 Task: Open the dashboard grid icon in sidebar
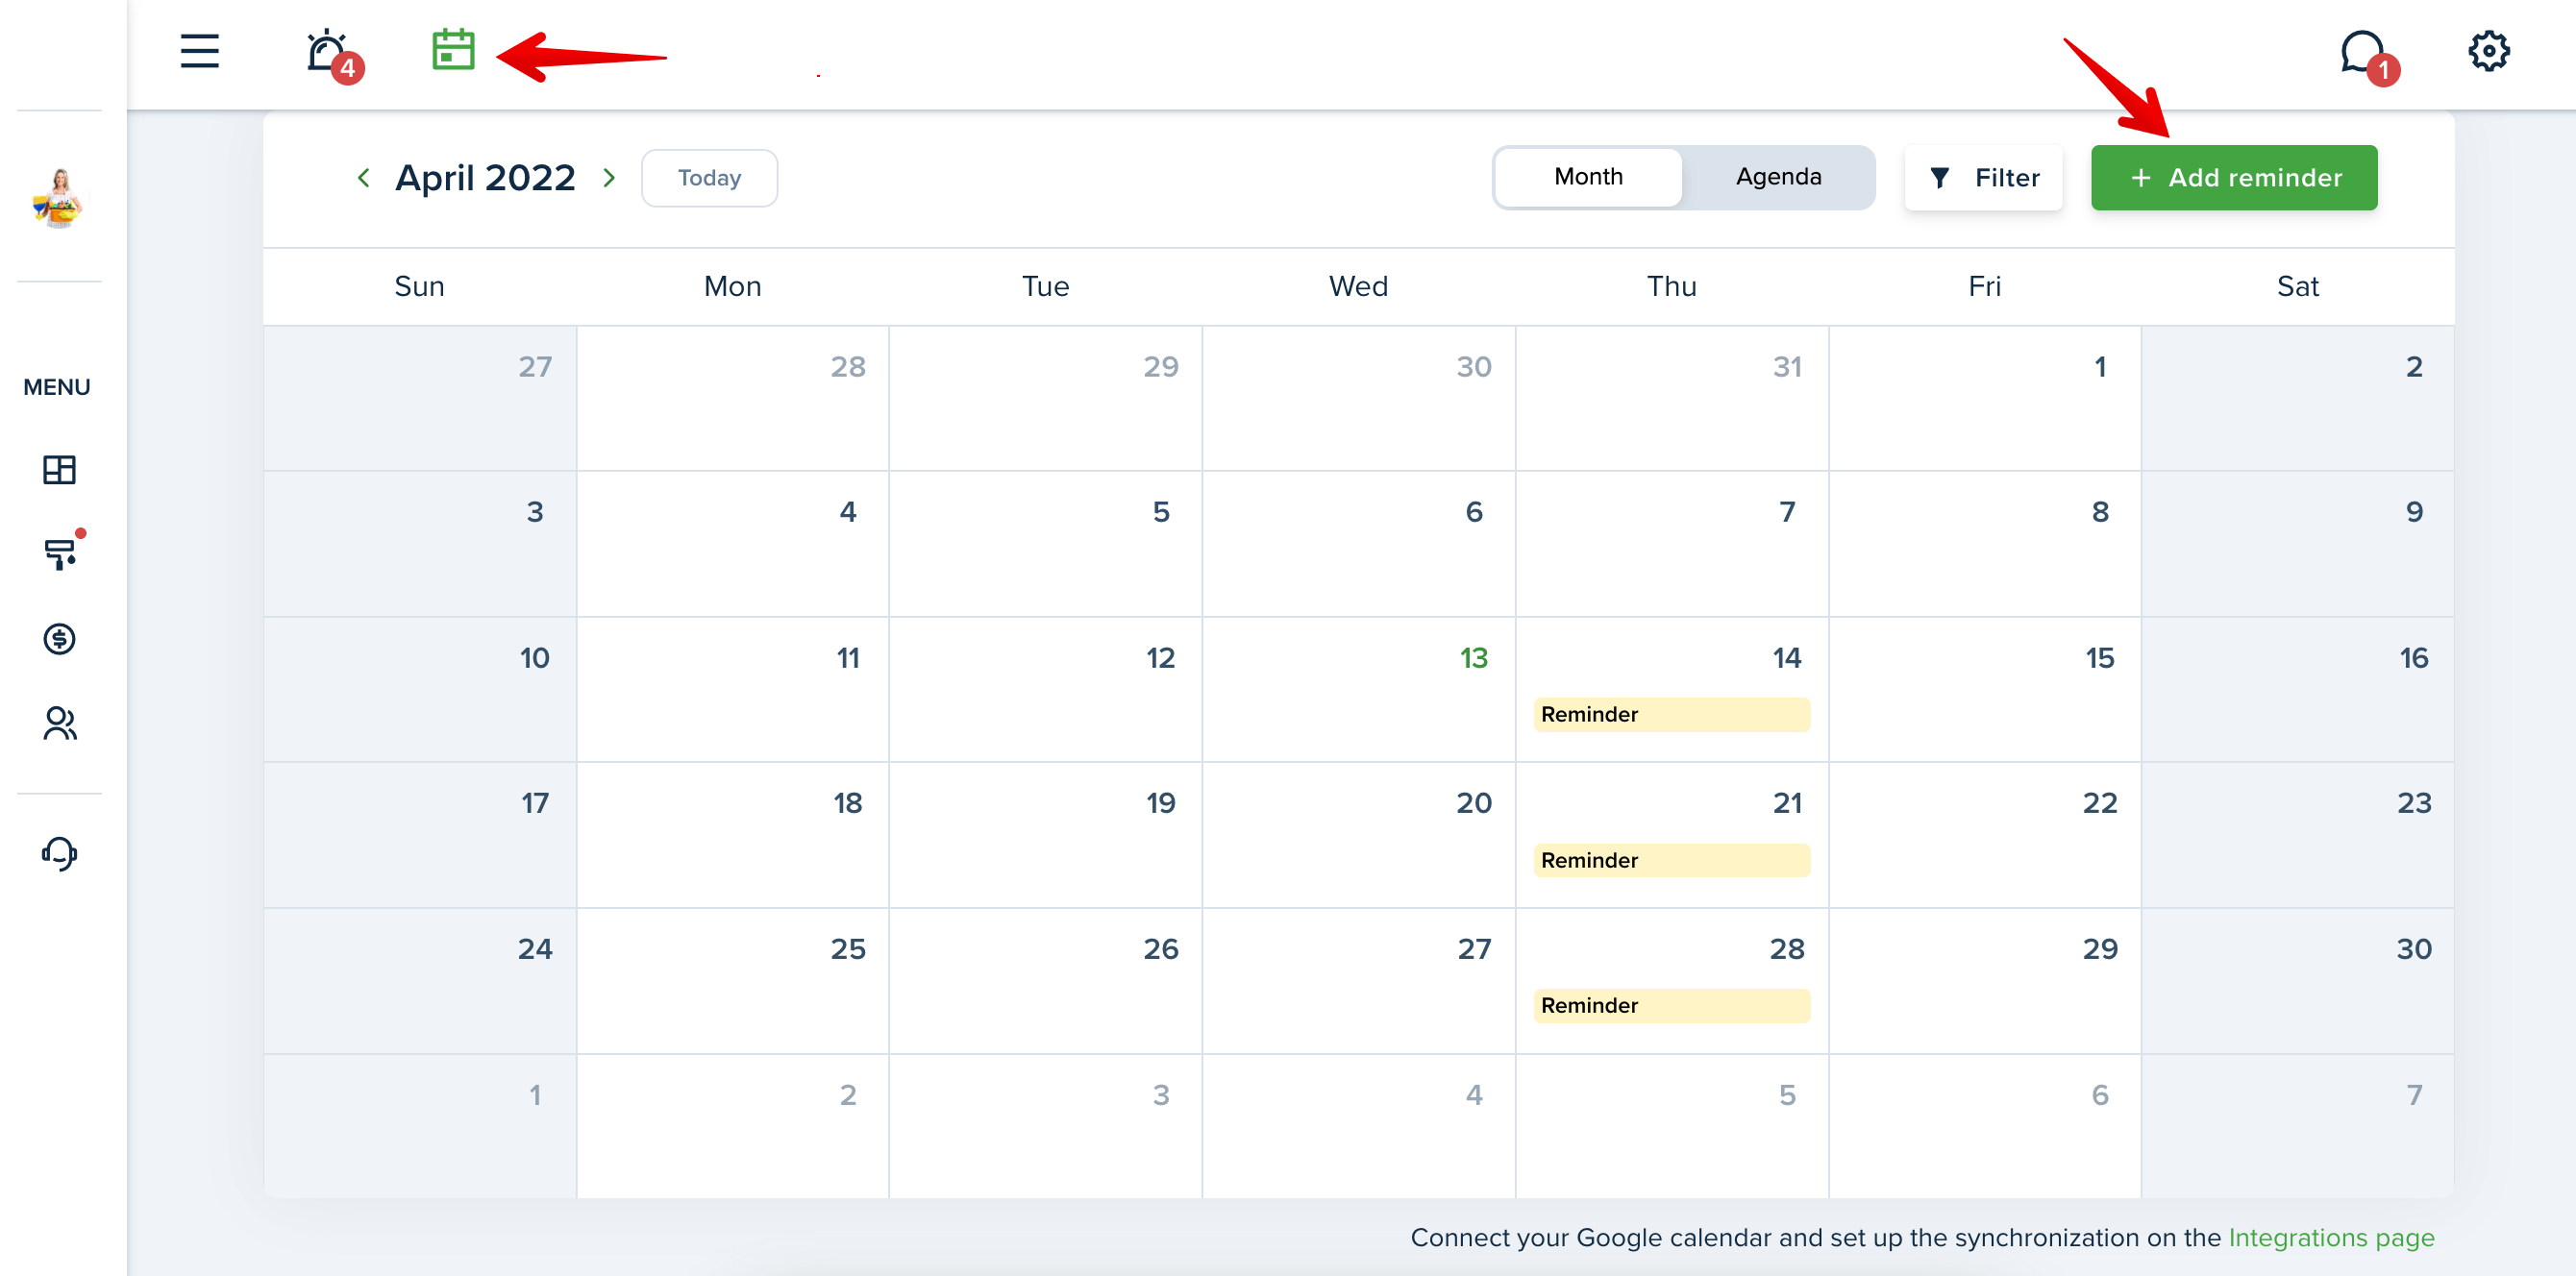pos(59,470)
